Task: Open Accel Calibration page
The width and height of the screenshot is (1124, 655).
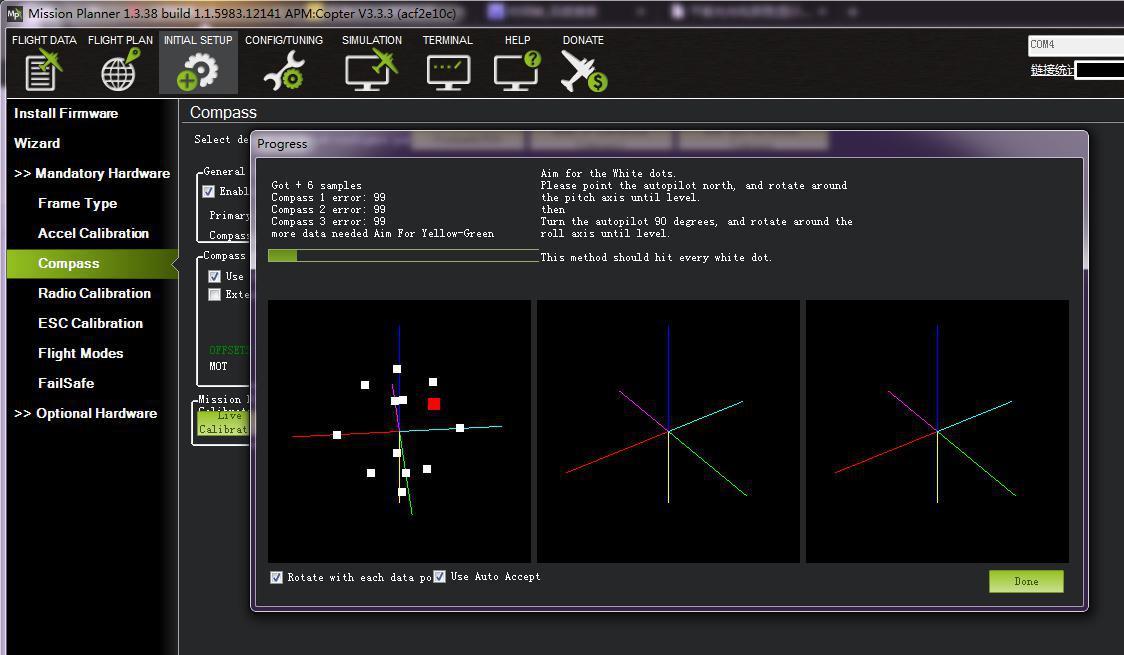Action: [x=93, y=234]
